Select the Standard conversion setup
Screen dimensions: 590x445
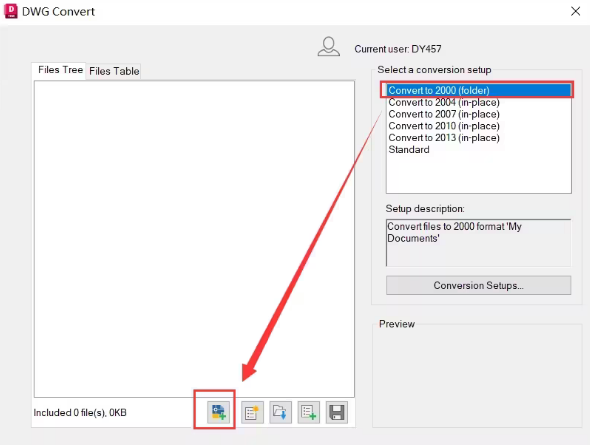pyautogui.click(x=409, y=150)
